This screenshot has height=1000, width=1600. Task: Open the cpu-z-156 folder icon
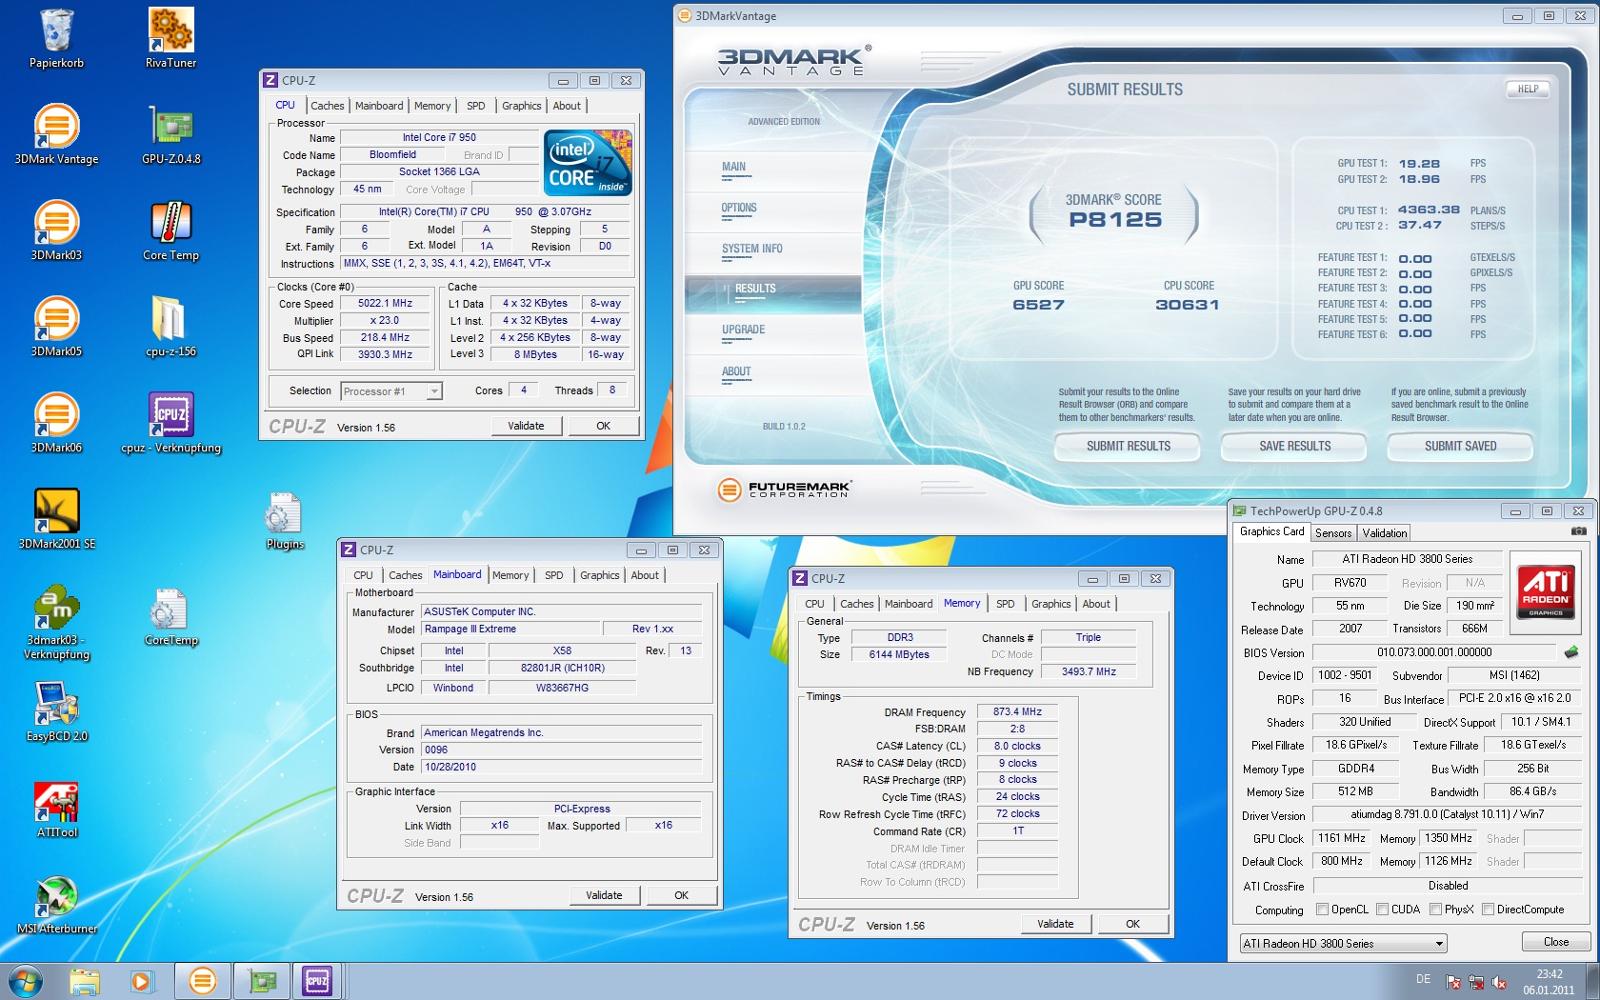[x=171, y=326]
